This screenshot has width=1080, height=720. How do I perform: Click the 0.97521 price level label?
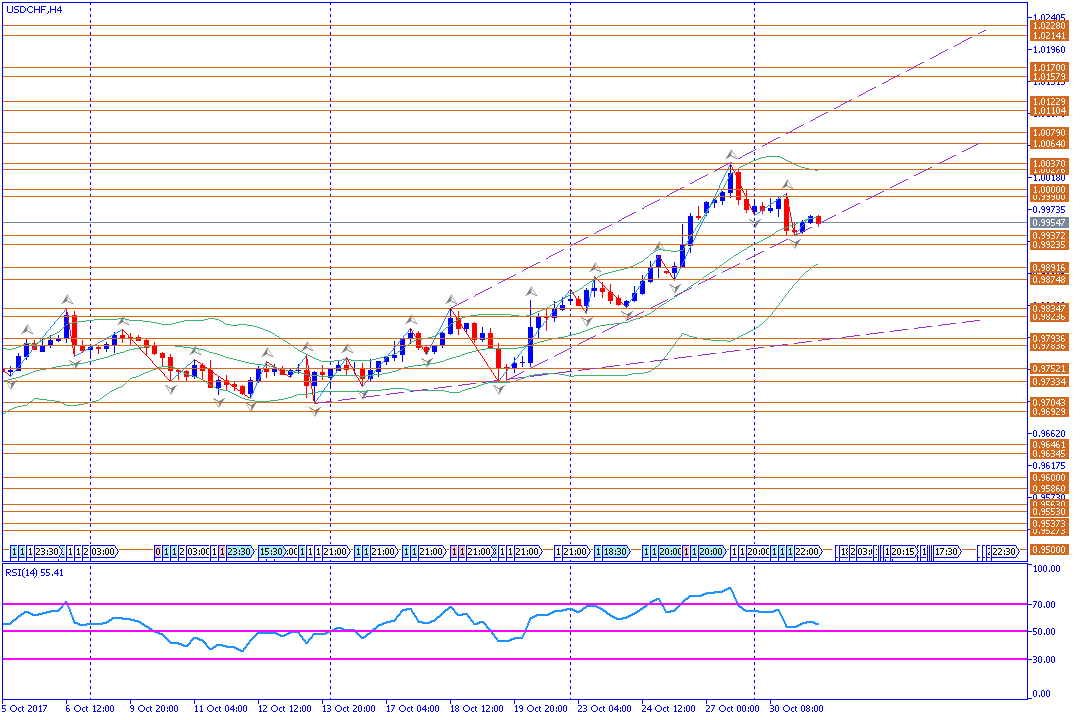coord(1049,369)
